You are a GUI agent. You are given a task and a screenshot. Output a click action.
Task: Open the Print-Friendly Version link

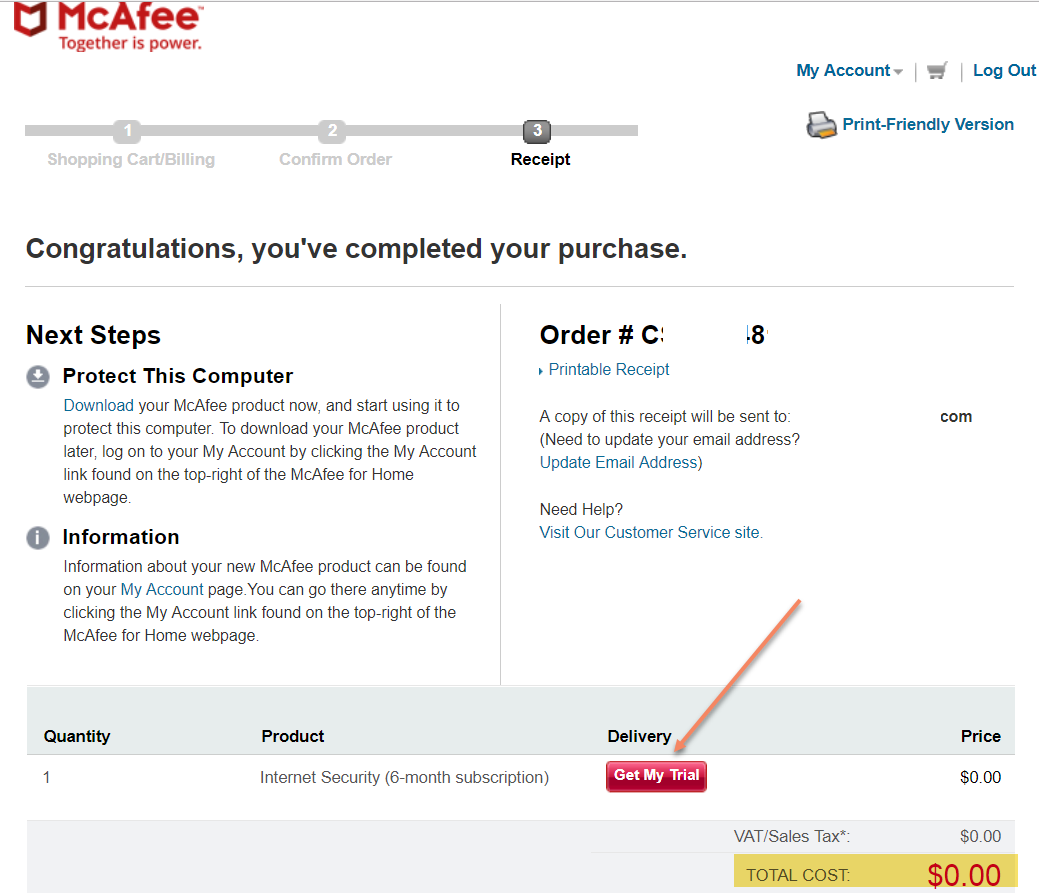coord(928,125)
